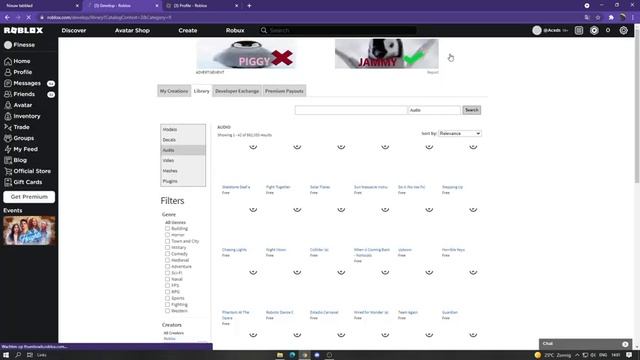The image size is (640, 360).
Task: Click the library search text field
Action: pos(351,110)
